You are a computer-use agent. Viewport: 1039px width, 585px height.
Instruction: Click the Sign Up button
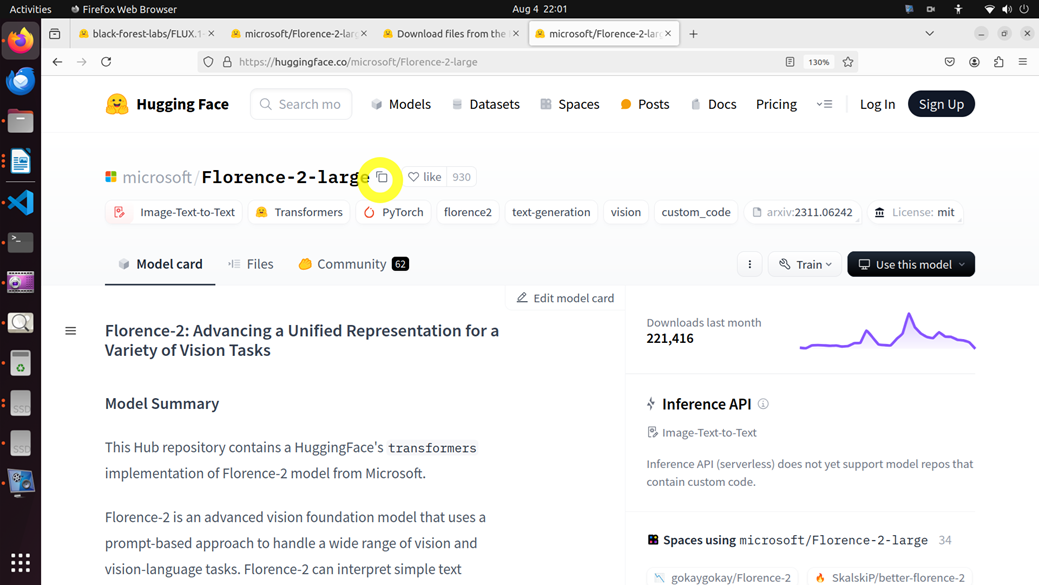point(941,104)
